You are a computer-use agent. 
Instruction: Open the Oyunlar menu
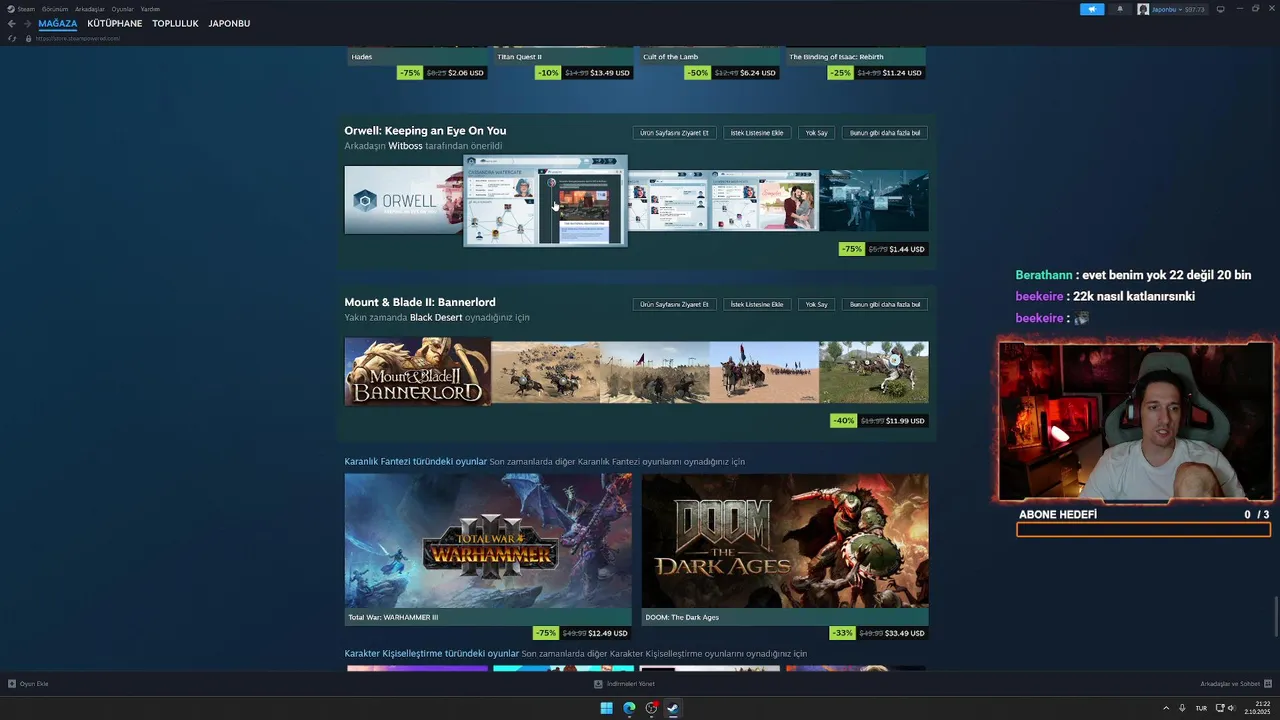coord(122,9)
